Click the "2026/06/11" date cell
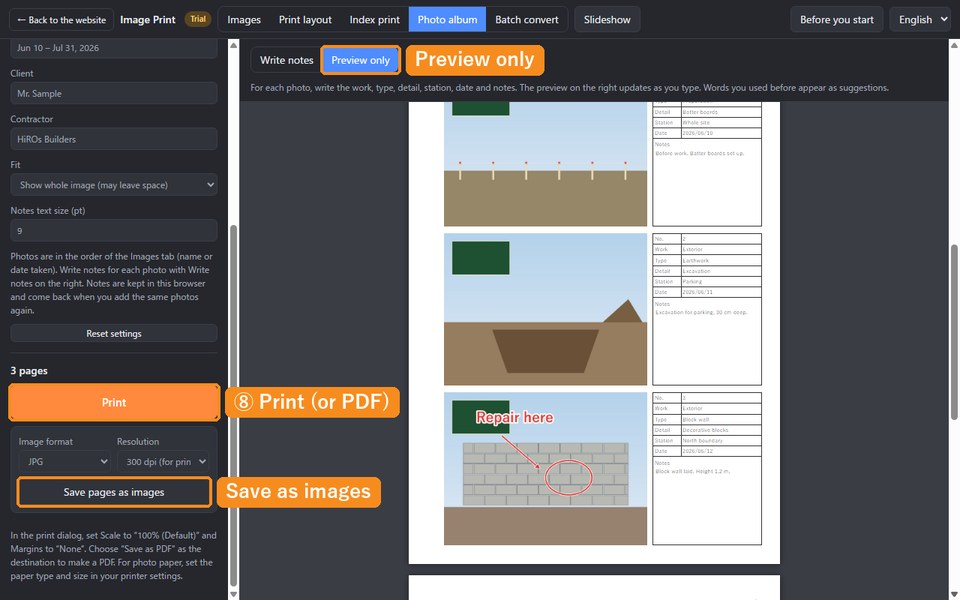The image size is (960, 600). pyautogui.click(x=721, y=292)
